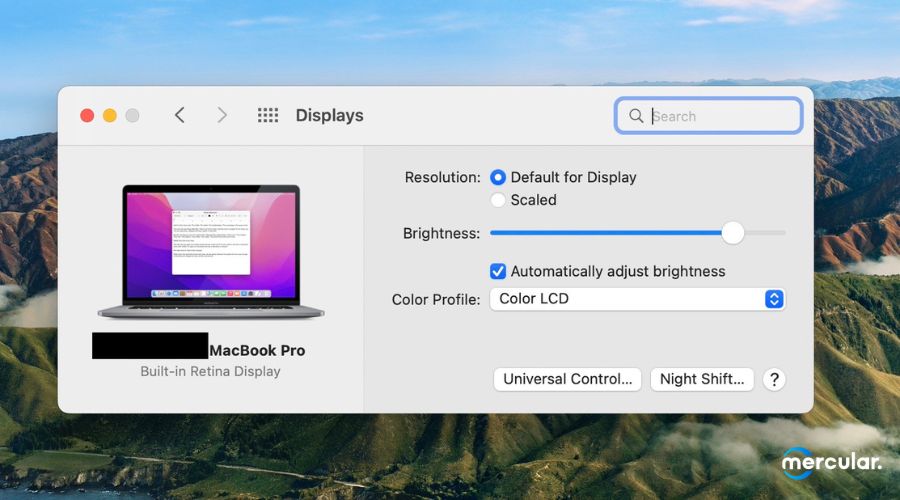Minimize the Displays window with the yellow button
This screenshot has width=900, height=500.
[110, 115]
